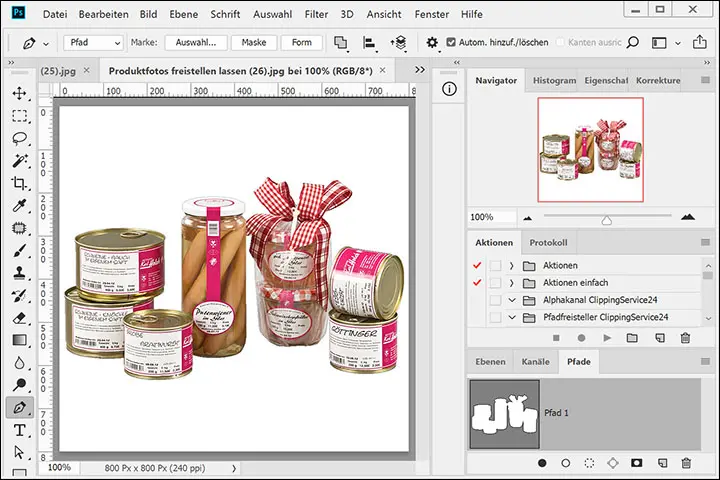Select the Crop tool
Image resolution: width=720 pixels, height=480 pixels.
pos(19,183)
